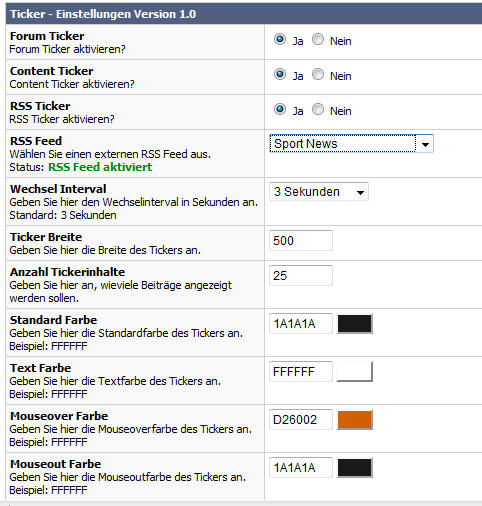Open the RSS Feed Sport News dropdown
This screenshot has width=482, height=506.
tap(351, 144)
